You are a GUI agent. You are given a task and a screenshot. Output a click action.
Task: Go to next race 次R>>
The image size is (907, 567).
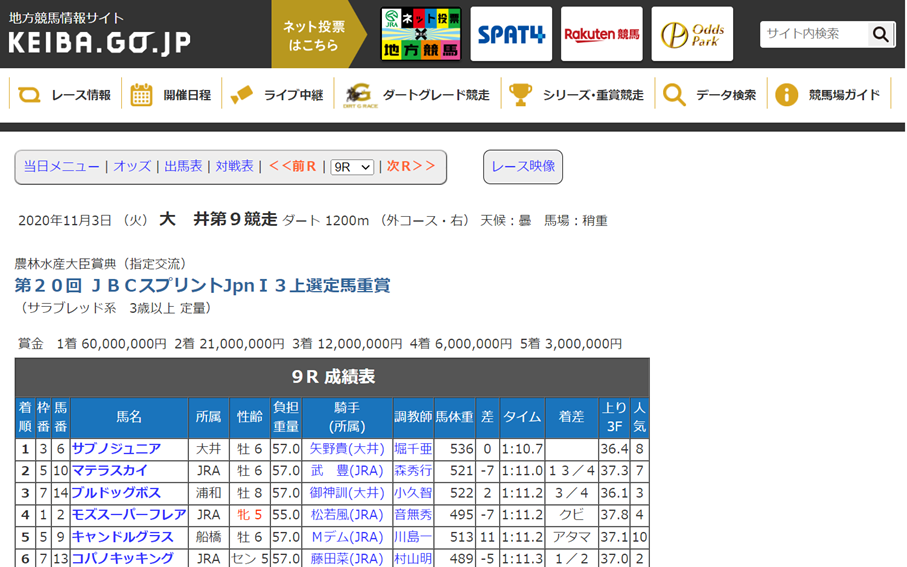pos(411,167)
